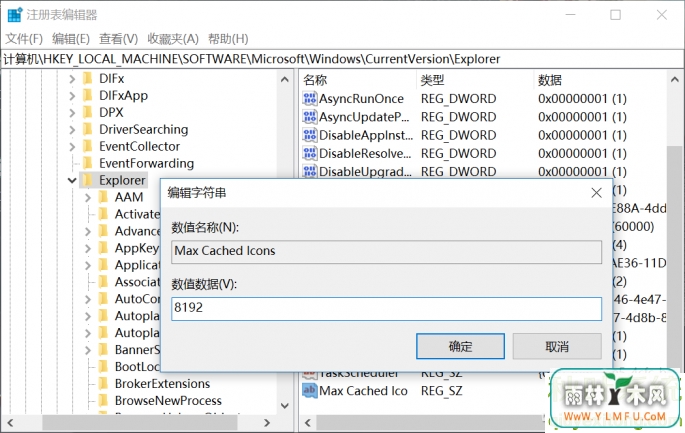Image resolution: width=685 pixels, height=433 pixels.
Task: Click REG_SZ type of Max Cached Ico
Action: tap(442, 391)
